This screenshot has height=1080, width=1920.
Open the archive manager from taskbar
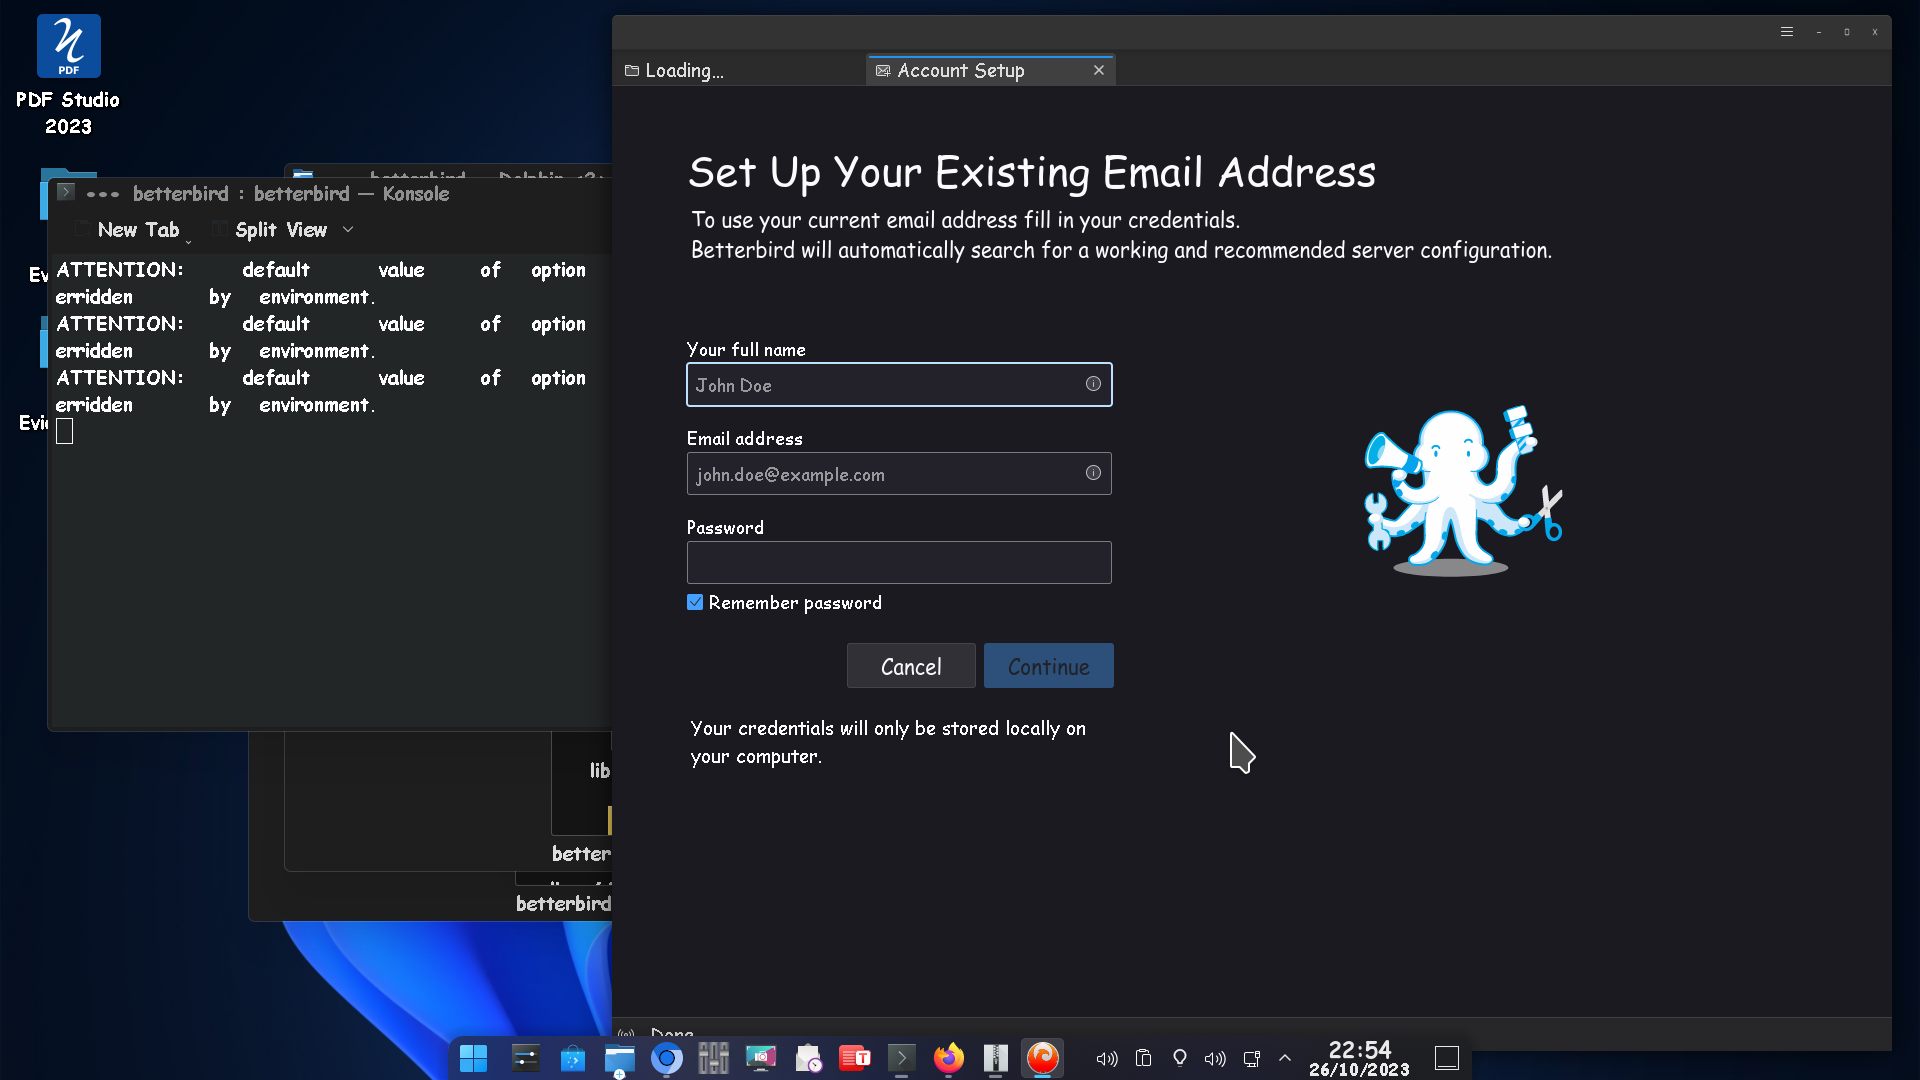(x=996, y=1058)
